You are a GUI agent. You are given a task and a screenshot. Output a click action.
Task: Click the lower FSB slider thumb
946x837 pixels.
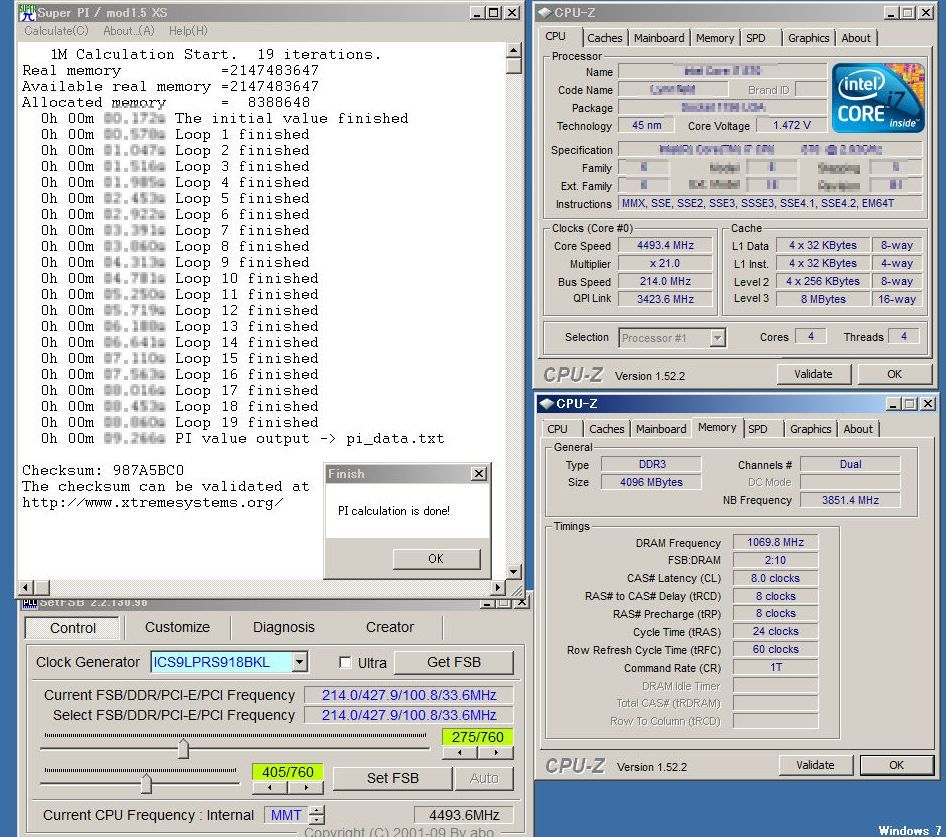click(146, 784)
